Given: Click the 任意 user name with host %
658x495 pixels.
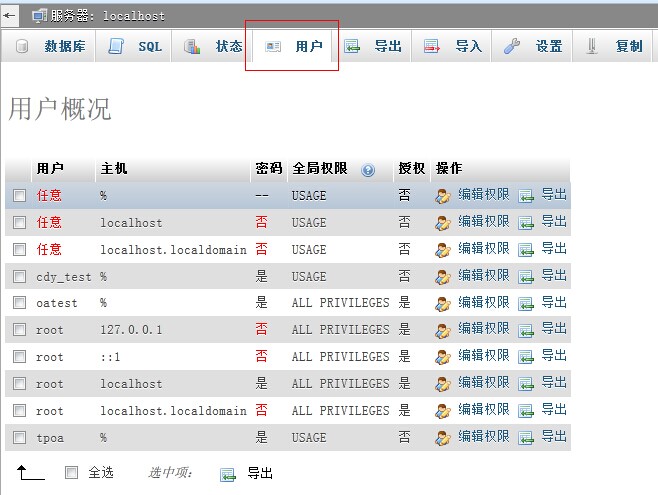Looking at the screenshot, I should click(x=49, y=195).
